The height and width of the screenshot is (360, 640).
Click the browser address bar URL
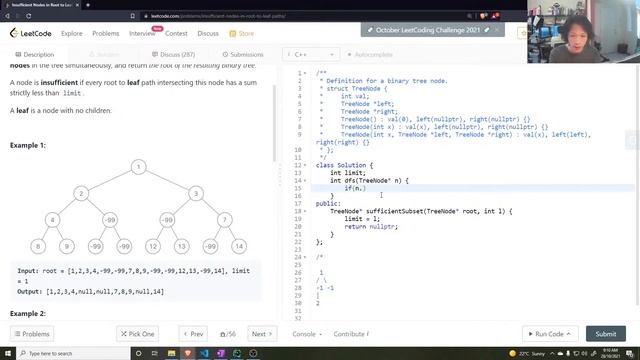(218, 16)
